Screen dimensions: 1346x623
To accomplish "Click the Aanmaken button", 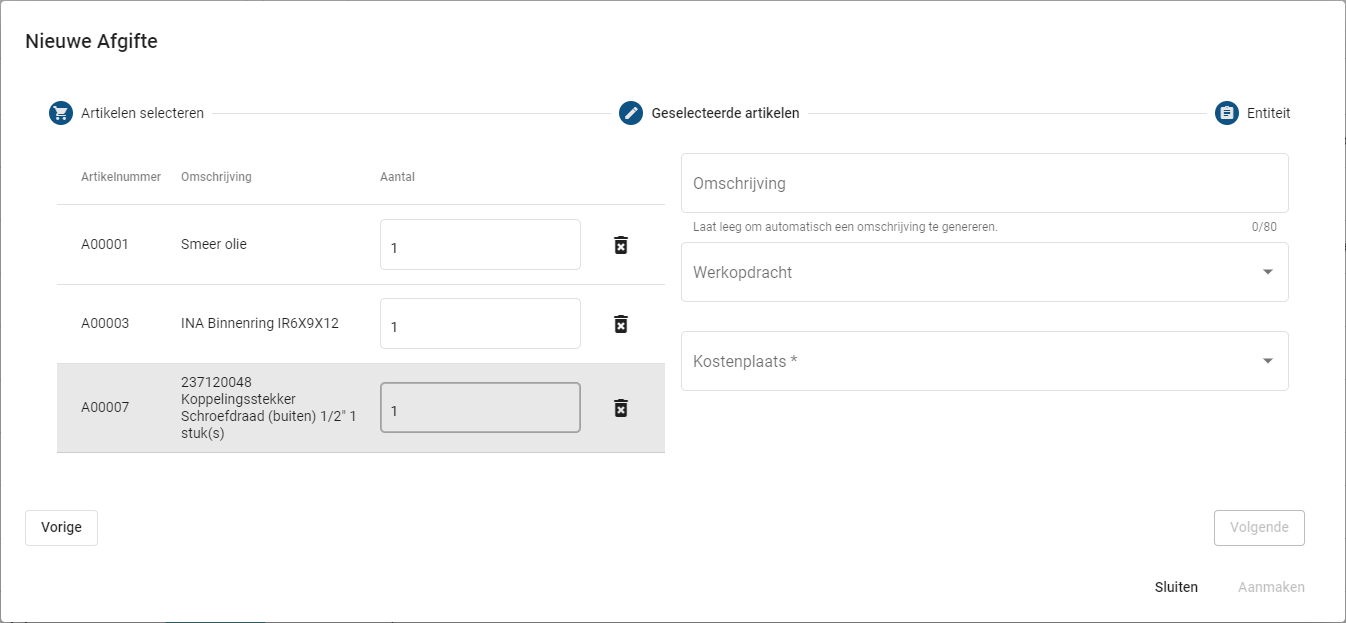I will [1271, 587].
